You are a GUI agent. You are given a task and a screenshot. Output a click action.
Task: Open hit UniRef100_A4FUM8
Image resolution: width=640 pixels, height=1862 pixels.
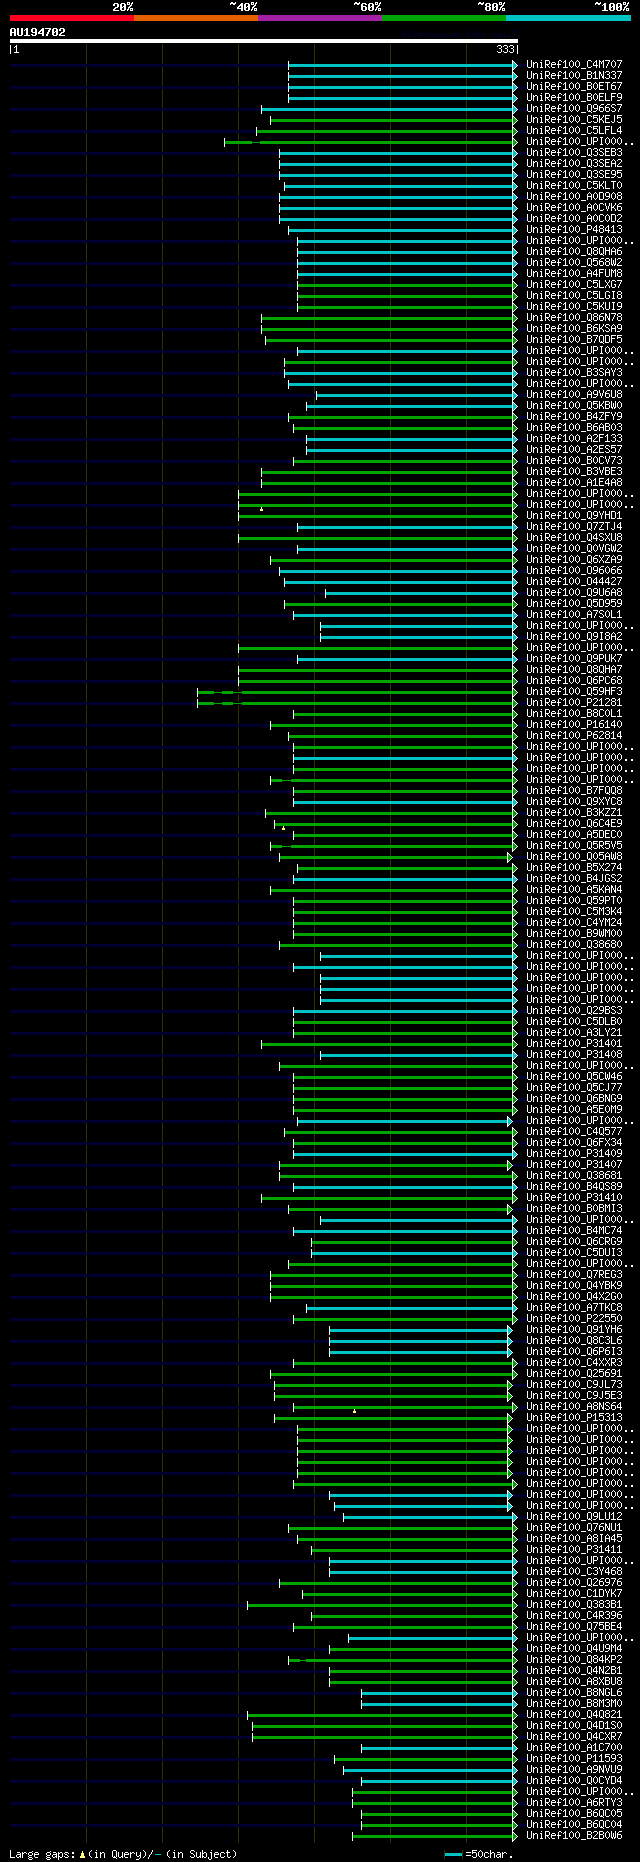574,274
